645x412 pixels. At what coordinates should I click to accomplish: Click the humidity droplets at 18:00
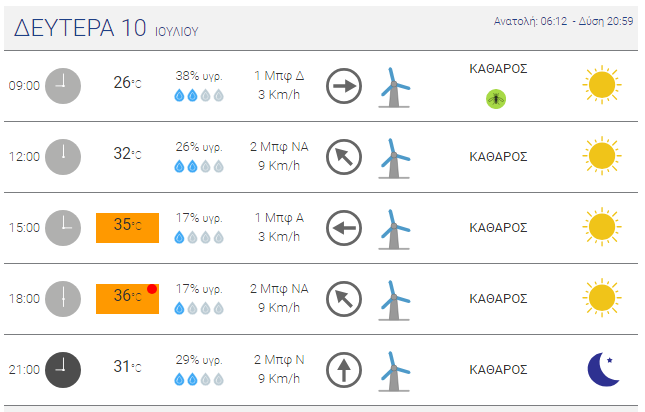coord(199,308)
